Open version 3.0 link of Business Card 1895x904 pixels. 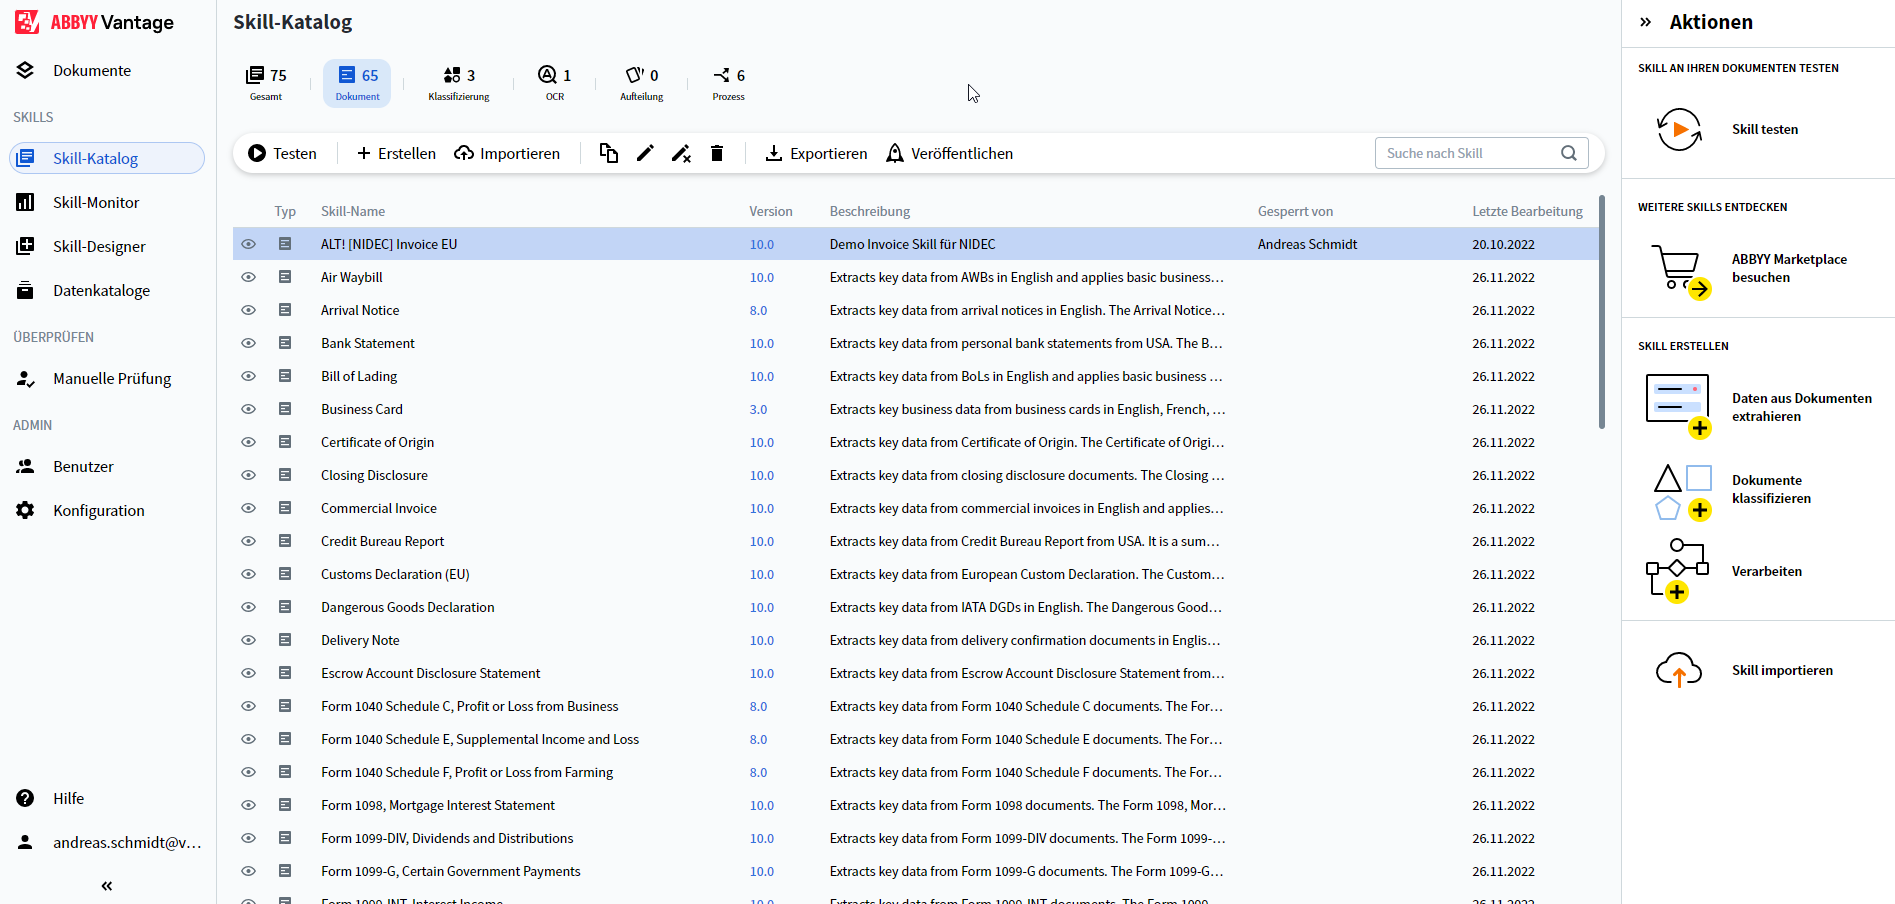click(759, 409)
